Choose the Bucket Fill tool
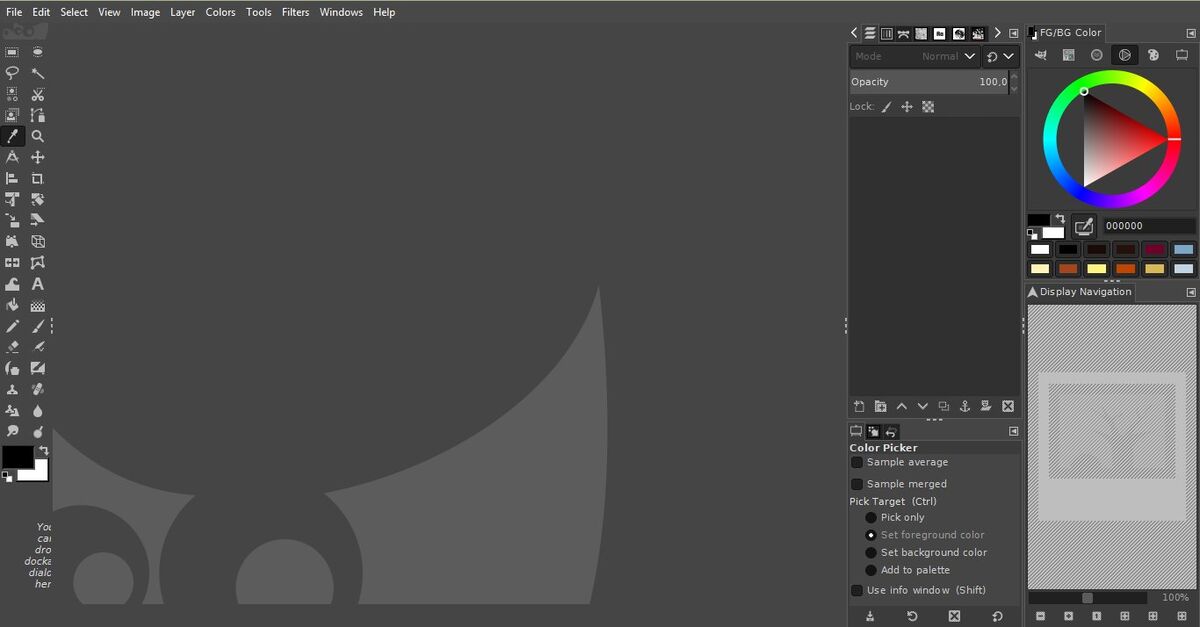Viewport: 1200px width, 627px height. coord(12,305)
